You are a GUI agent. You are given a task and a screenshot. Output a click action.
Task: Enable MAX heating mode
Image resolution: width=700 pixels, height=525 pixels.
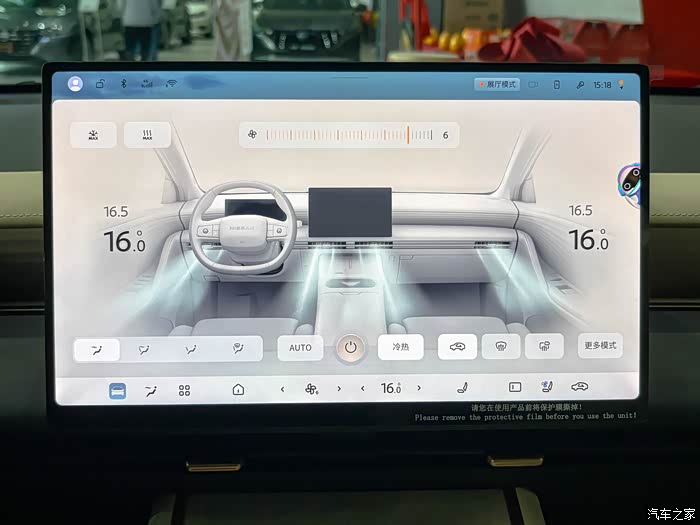(x=147, y=135)
